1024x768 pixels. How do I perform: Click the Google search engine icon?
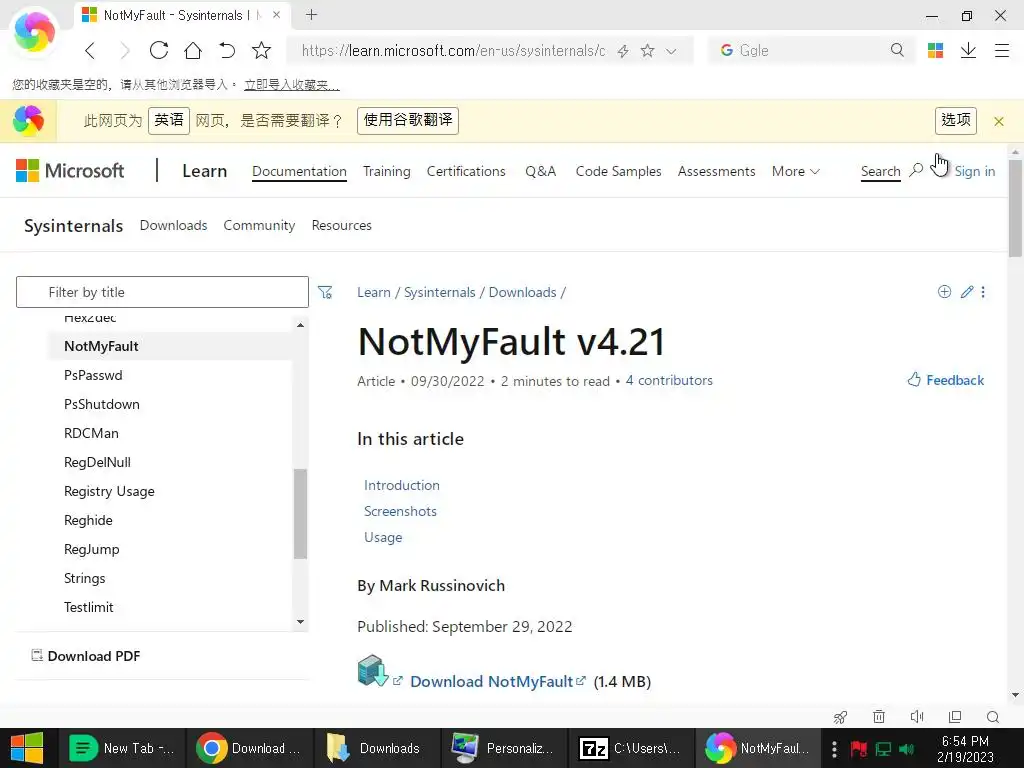tap(726, 50)
